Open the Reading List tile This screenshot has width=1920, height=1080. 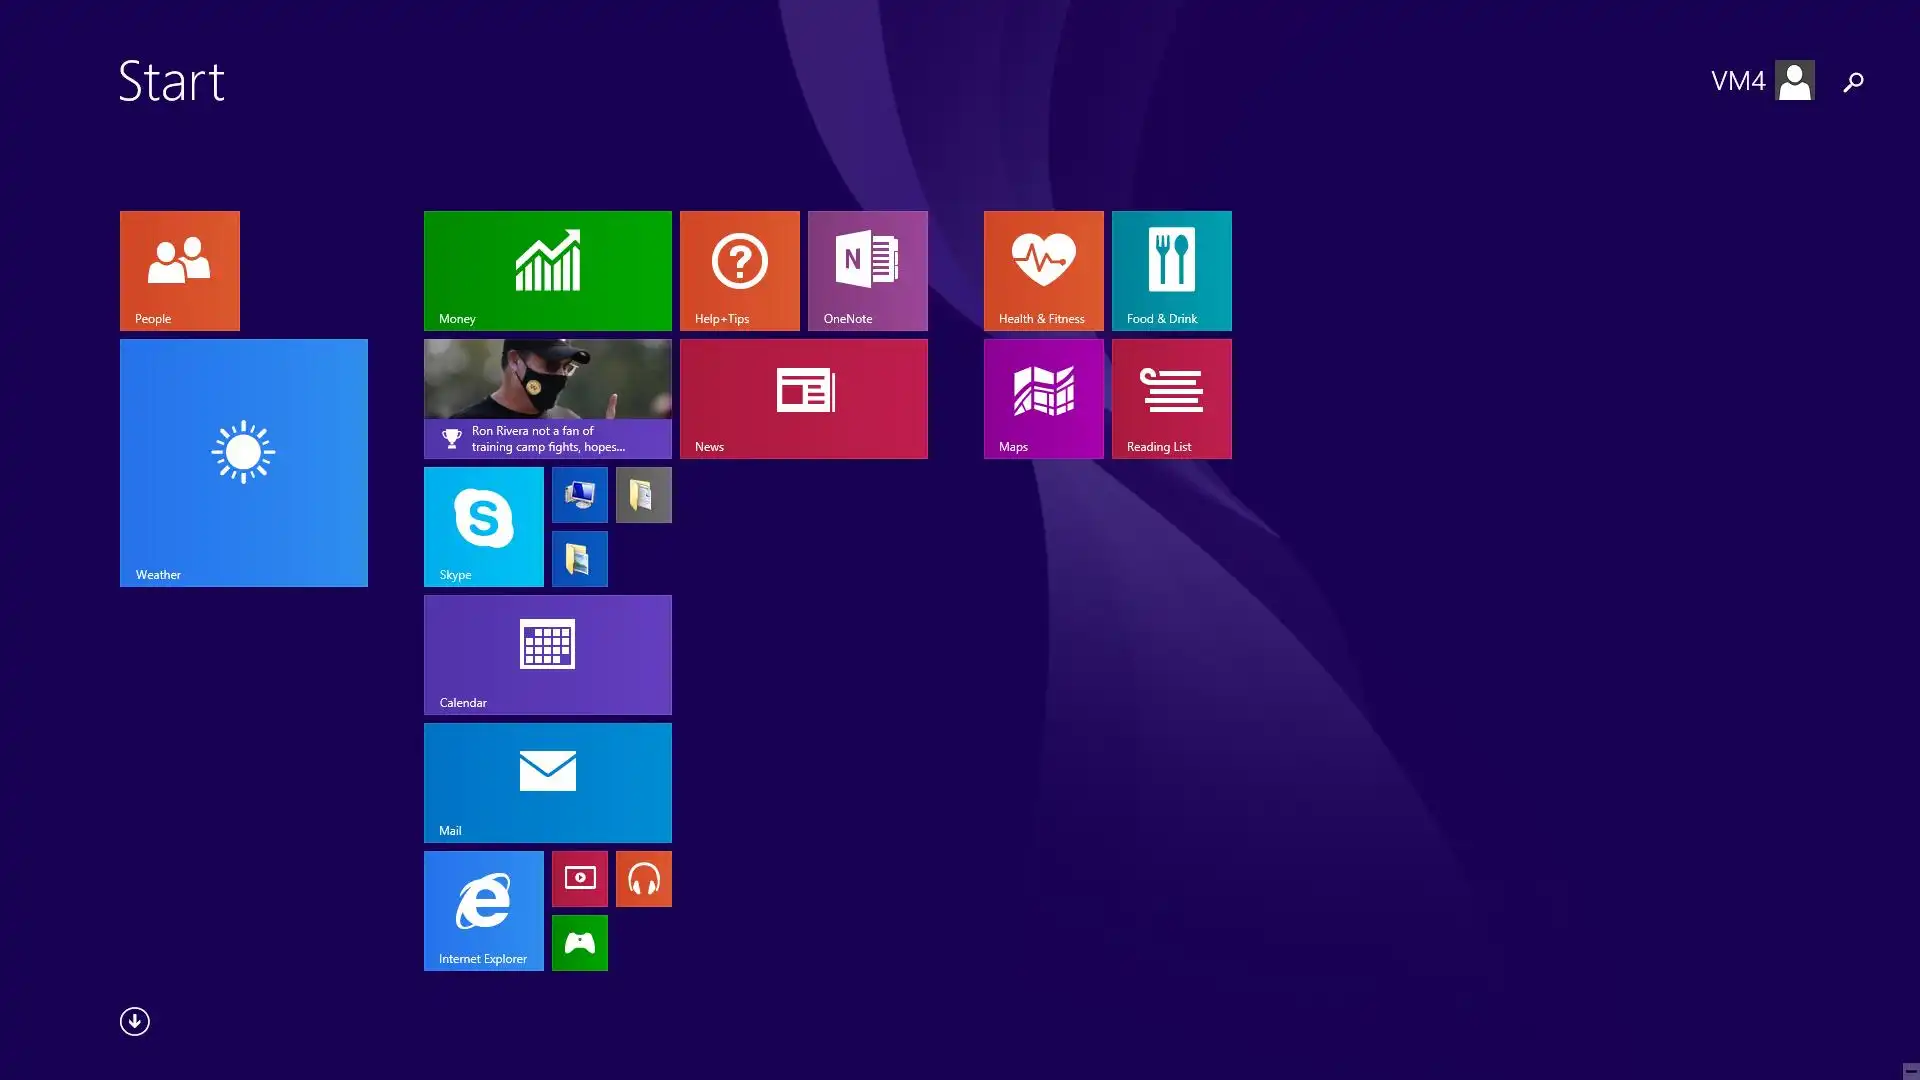pyautogui.click(x=1171, y=398)
